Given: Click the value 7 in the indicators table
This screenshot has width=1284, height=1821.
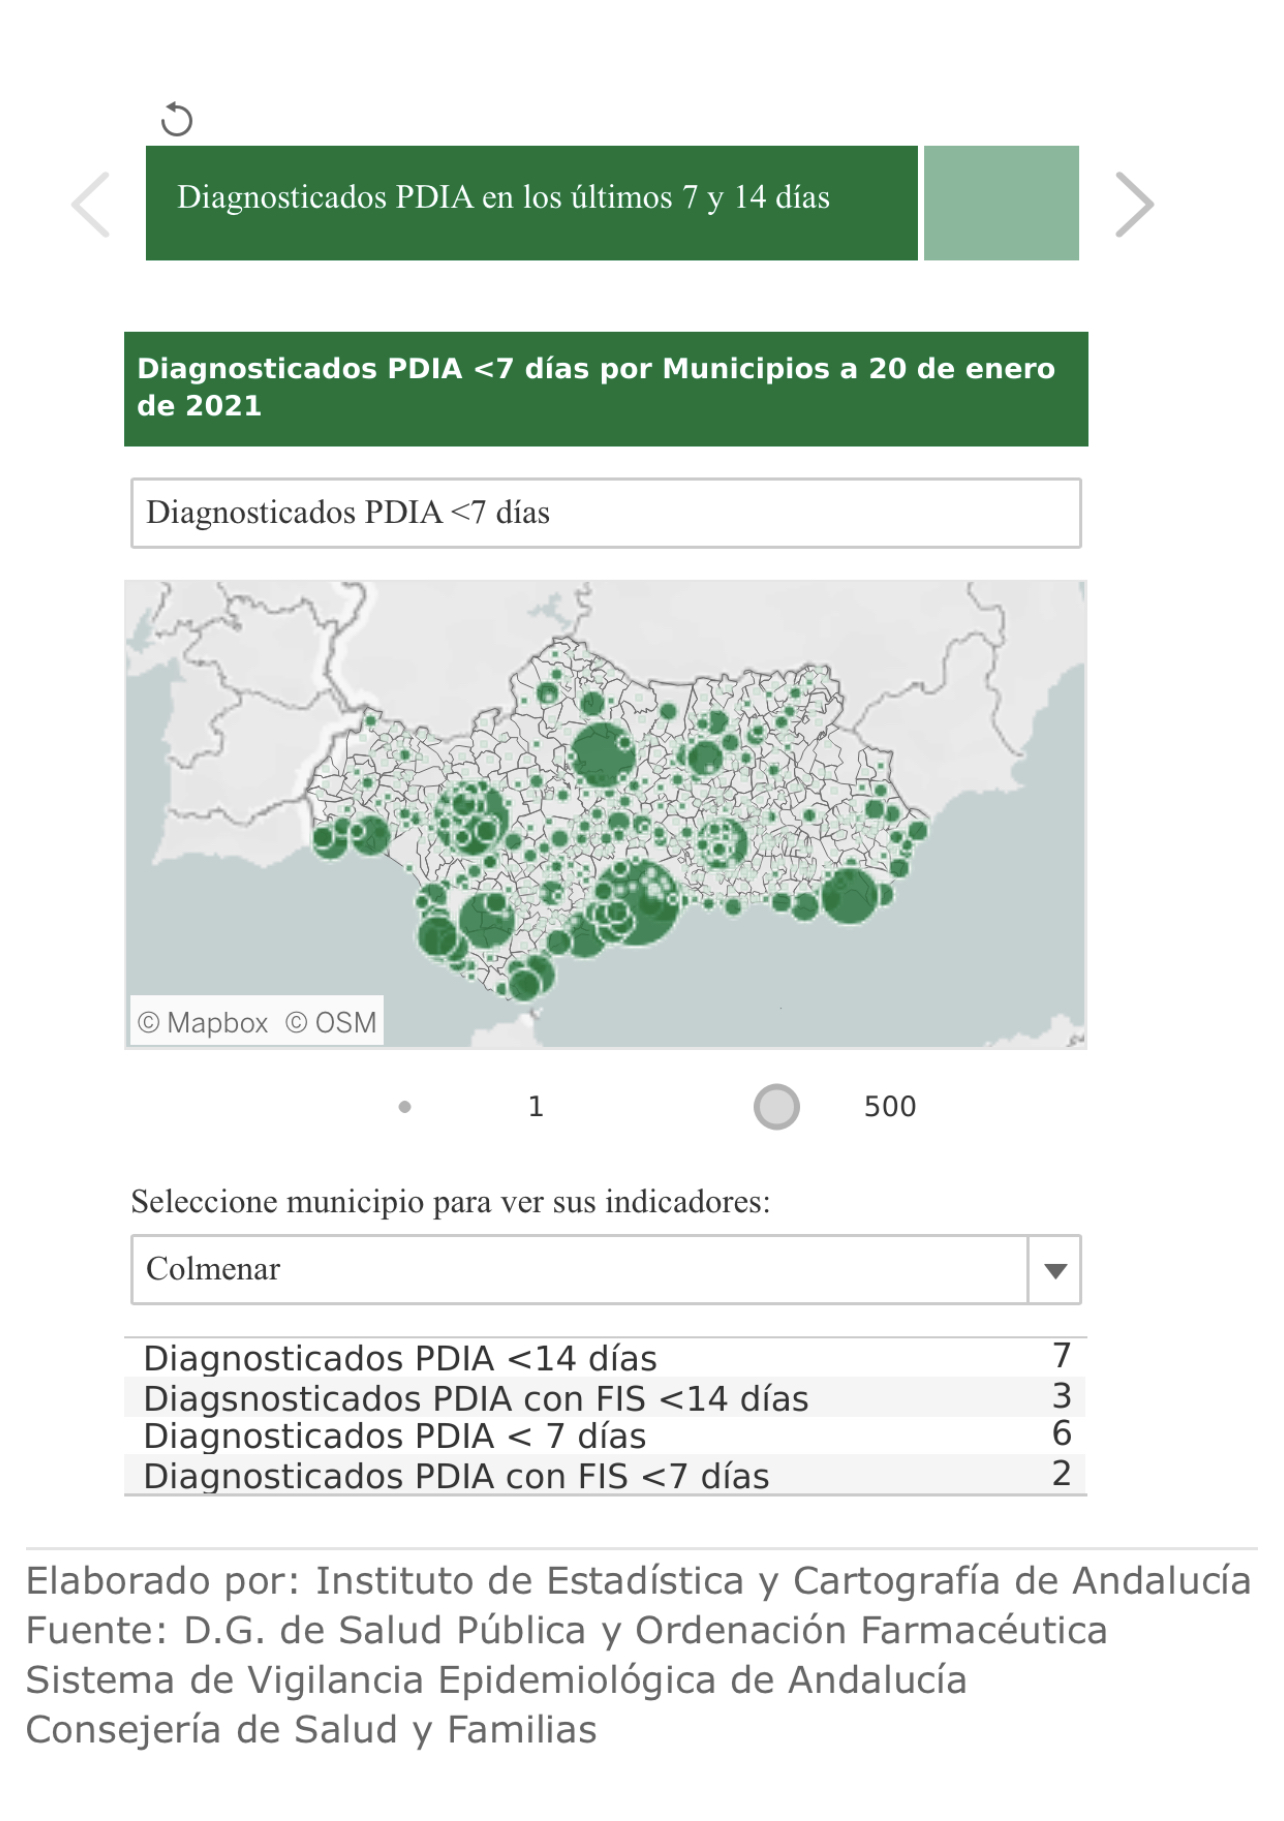Looking at the screenshot, I should (x=1062, y=1356).
